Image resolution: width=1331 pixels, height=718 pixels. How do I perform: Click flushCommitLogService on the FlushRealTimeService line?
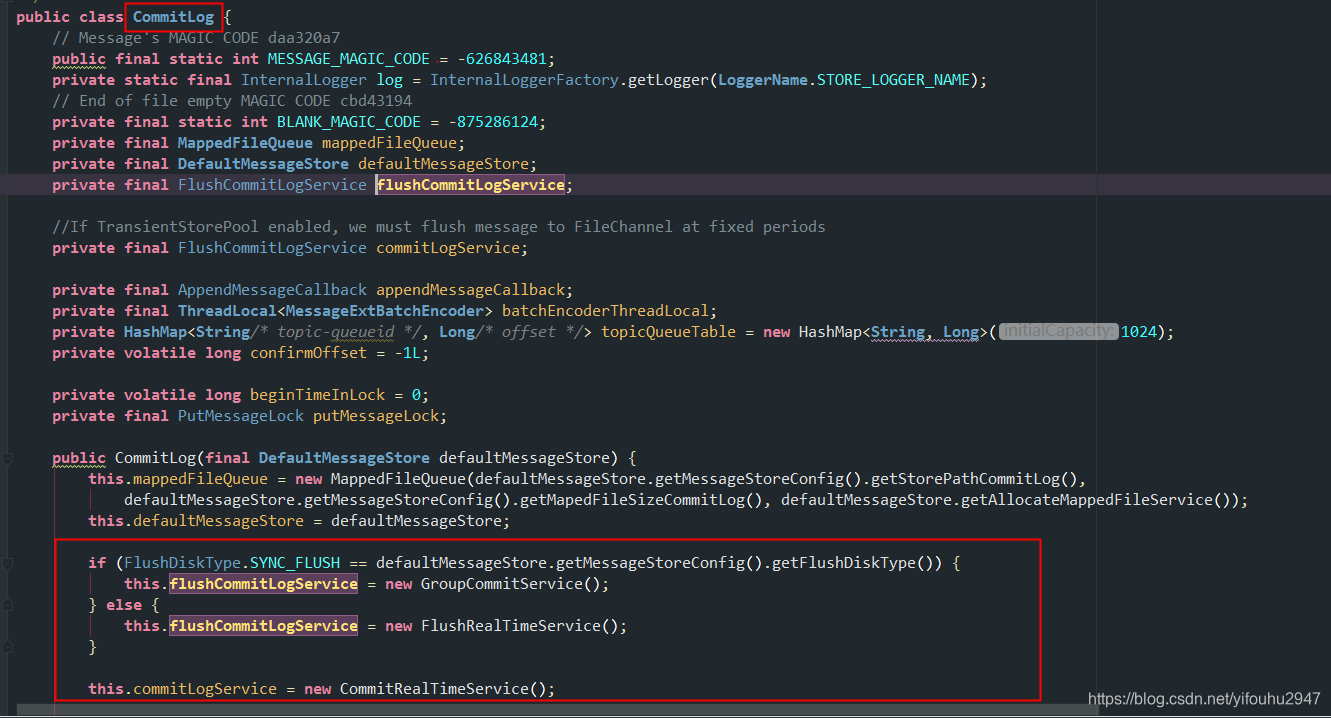point(264,626)
